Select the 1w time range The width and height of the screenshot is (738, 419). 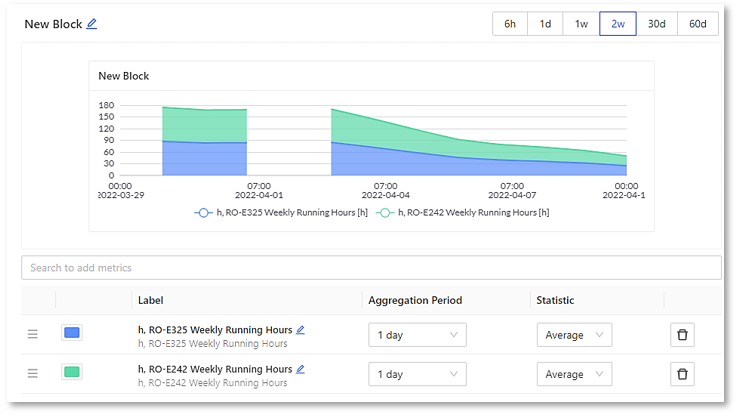coord(581,24)
